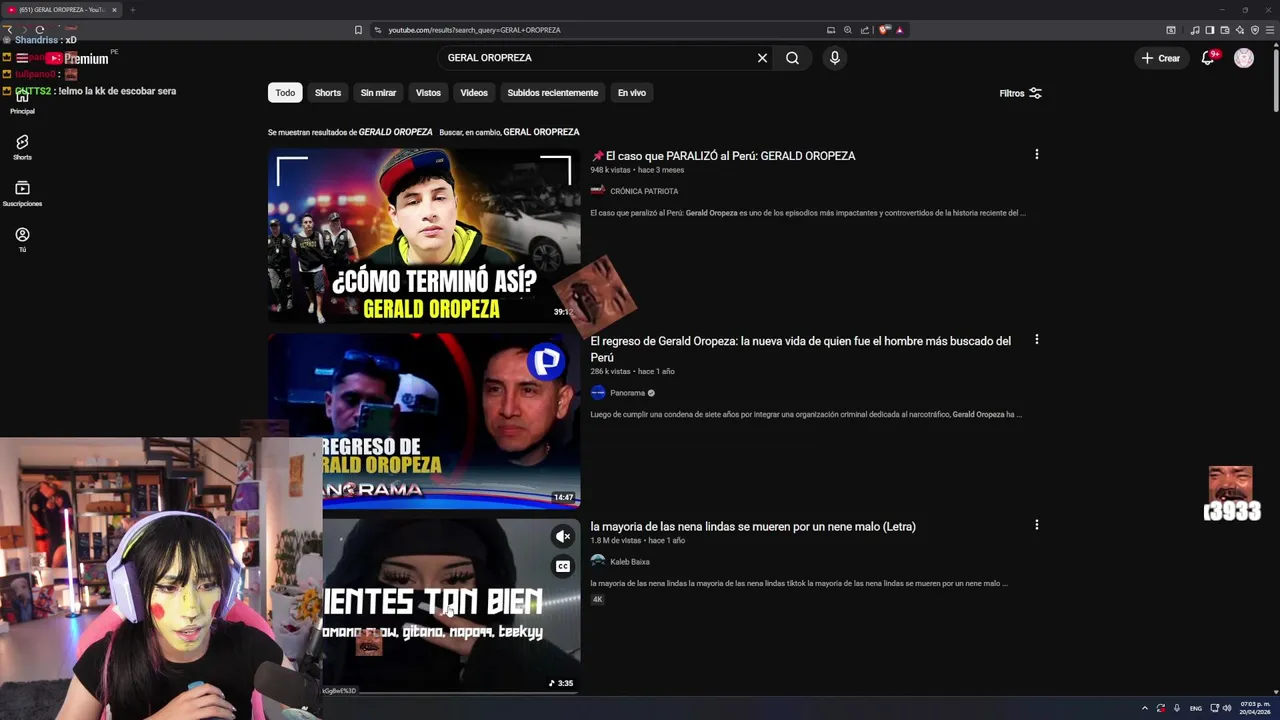Viewport: 1280px width, 720px height.
Task: Open the CRÓNICA PATRIOTA channel
Action: (x=644, y=191)
